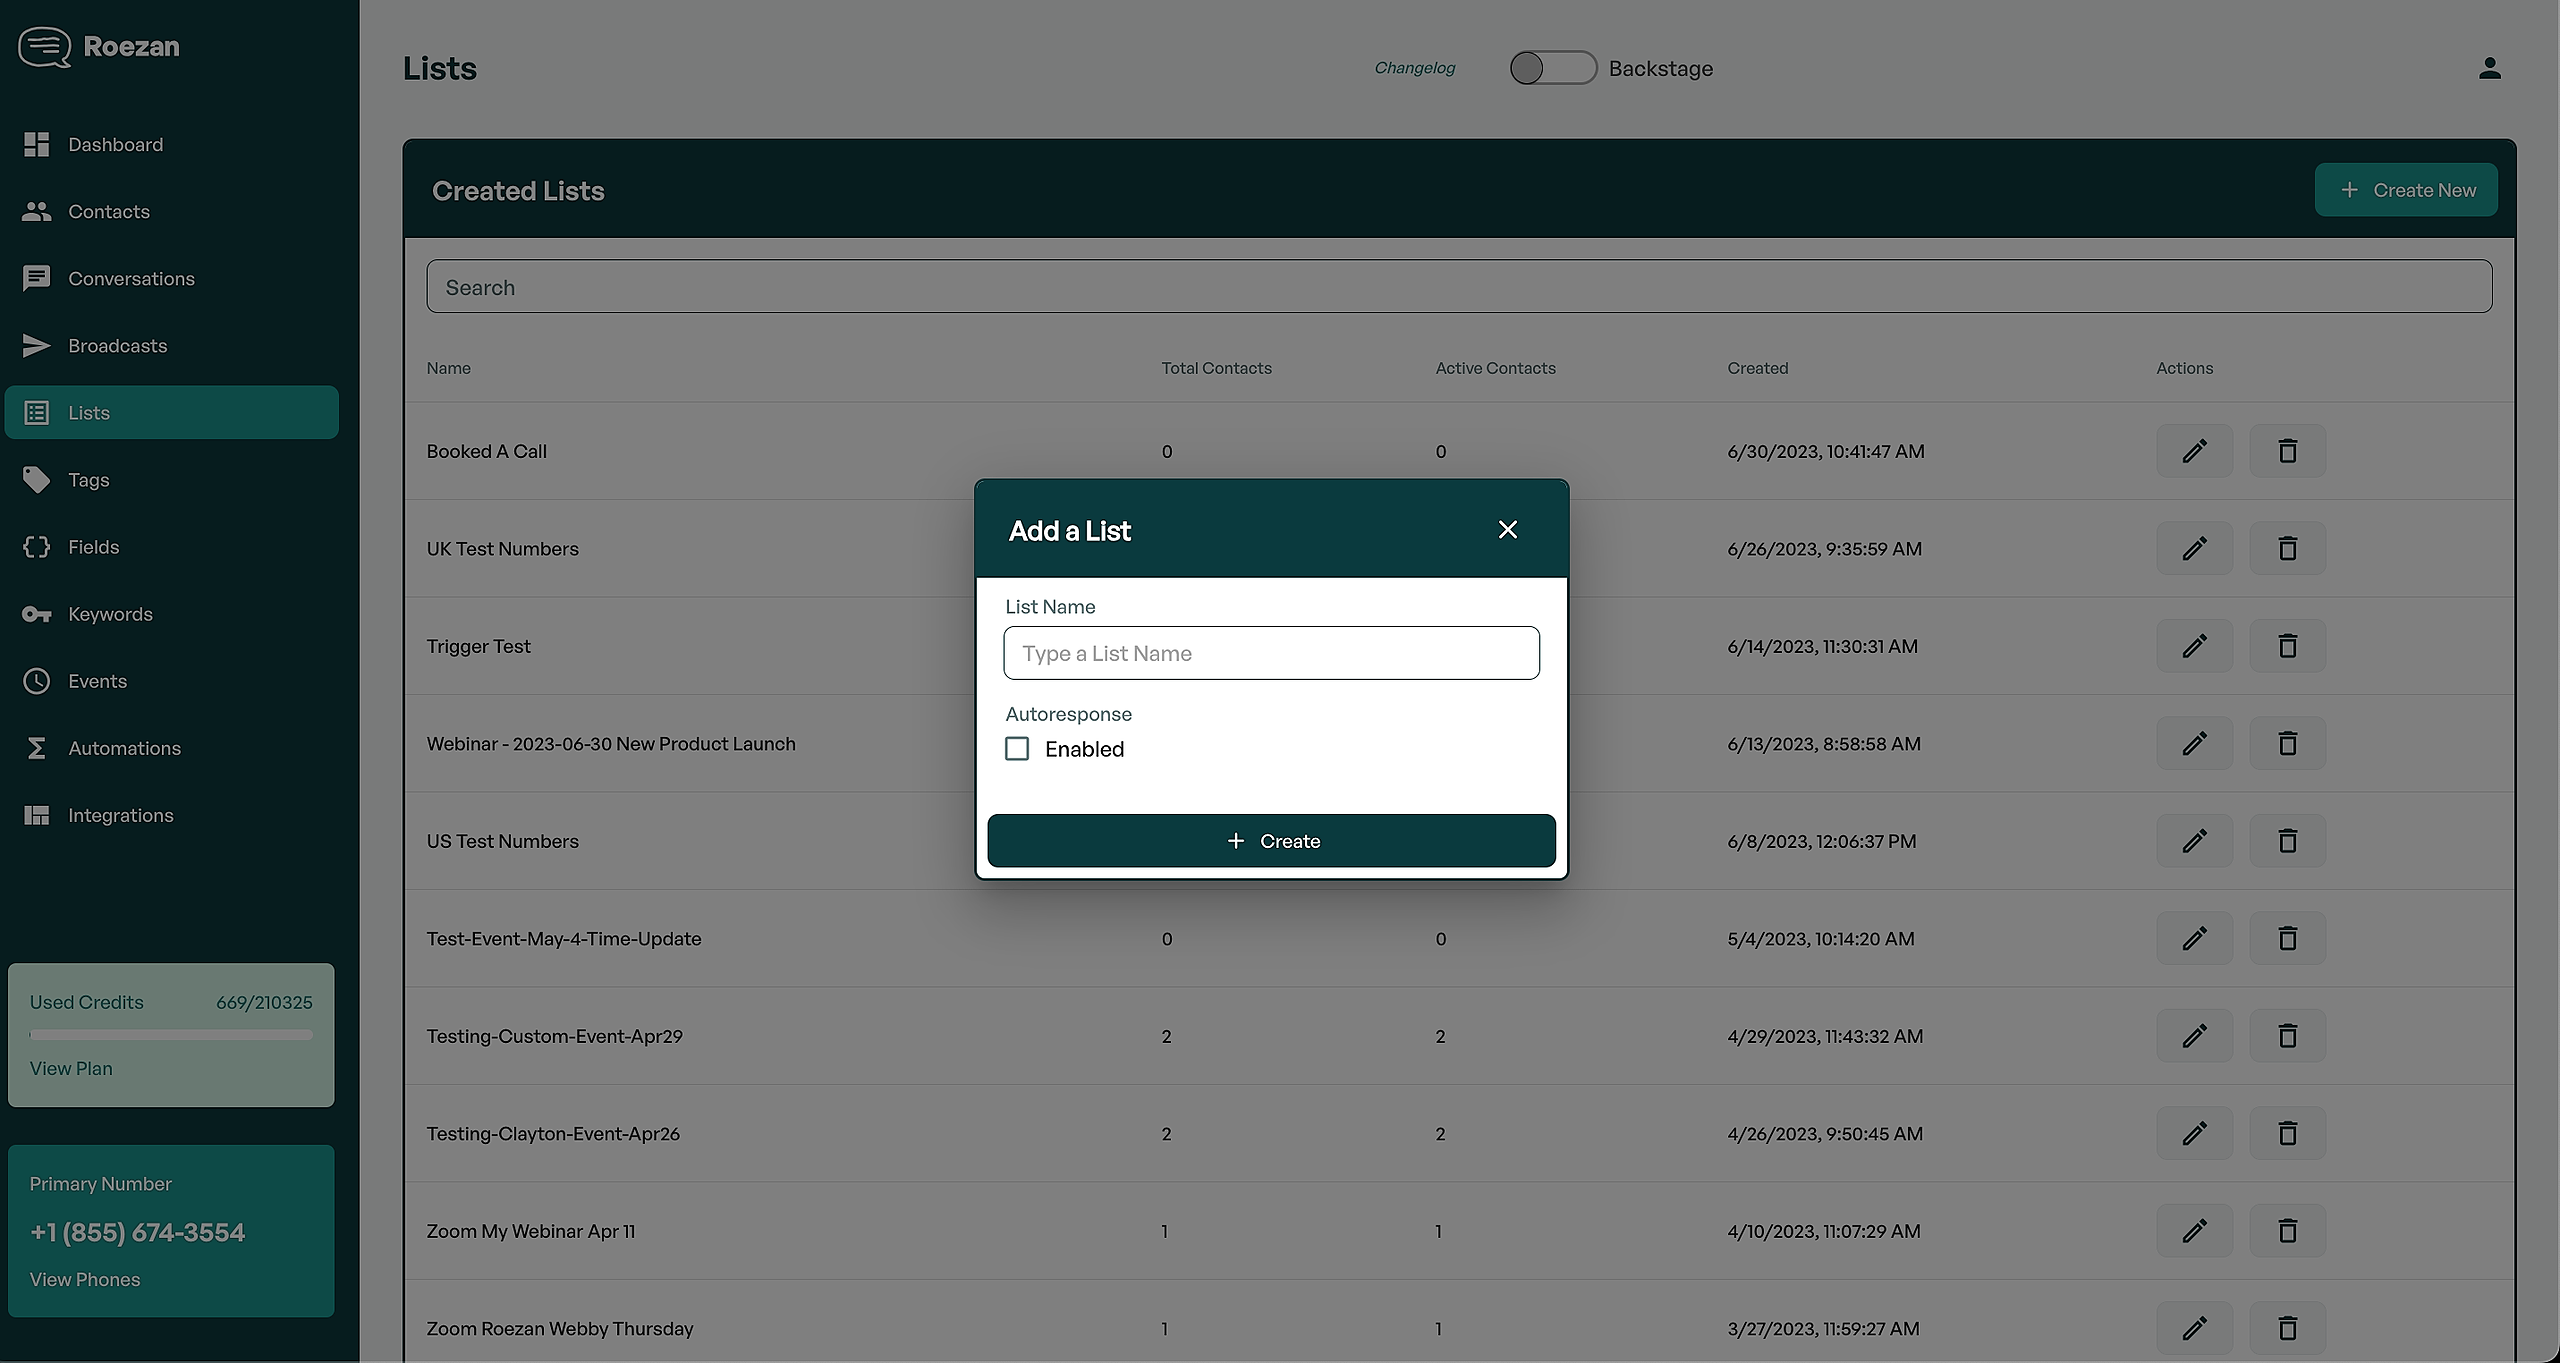Screen dimensions: 2560x1363
Task: Click the List Name input field
Action: pos(1271,653)
